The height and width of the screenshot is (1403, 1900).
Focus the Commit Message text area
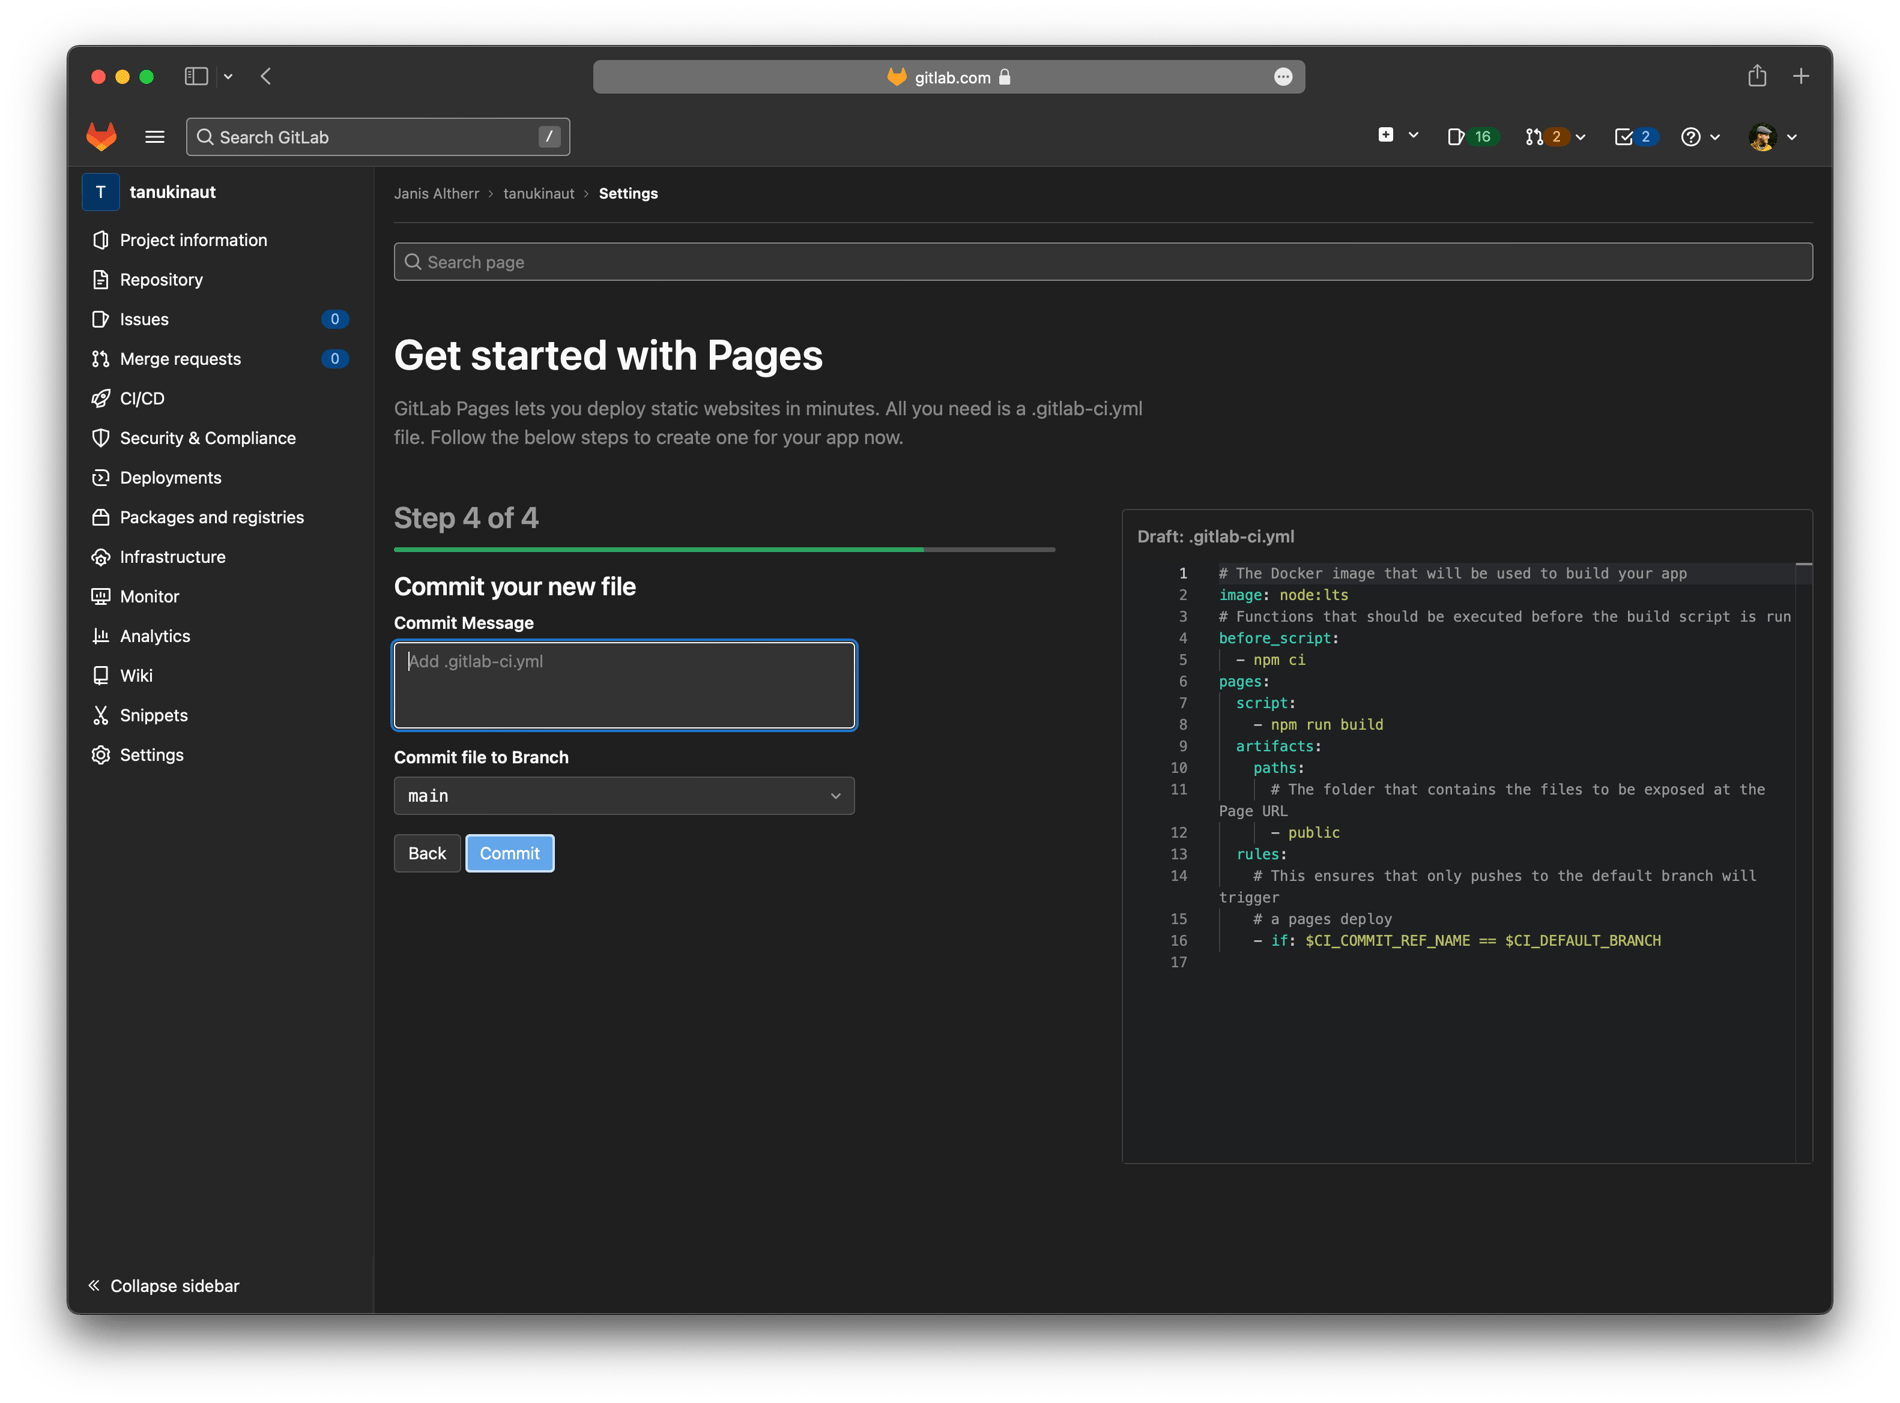point(624,685)
